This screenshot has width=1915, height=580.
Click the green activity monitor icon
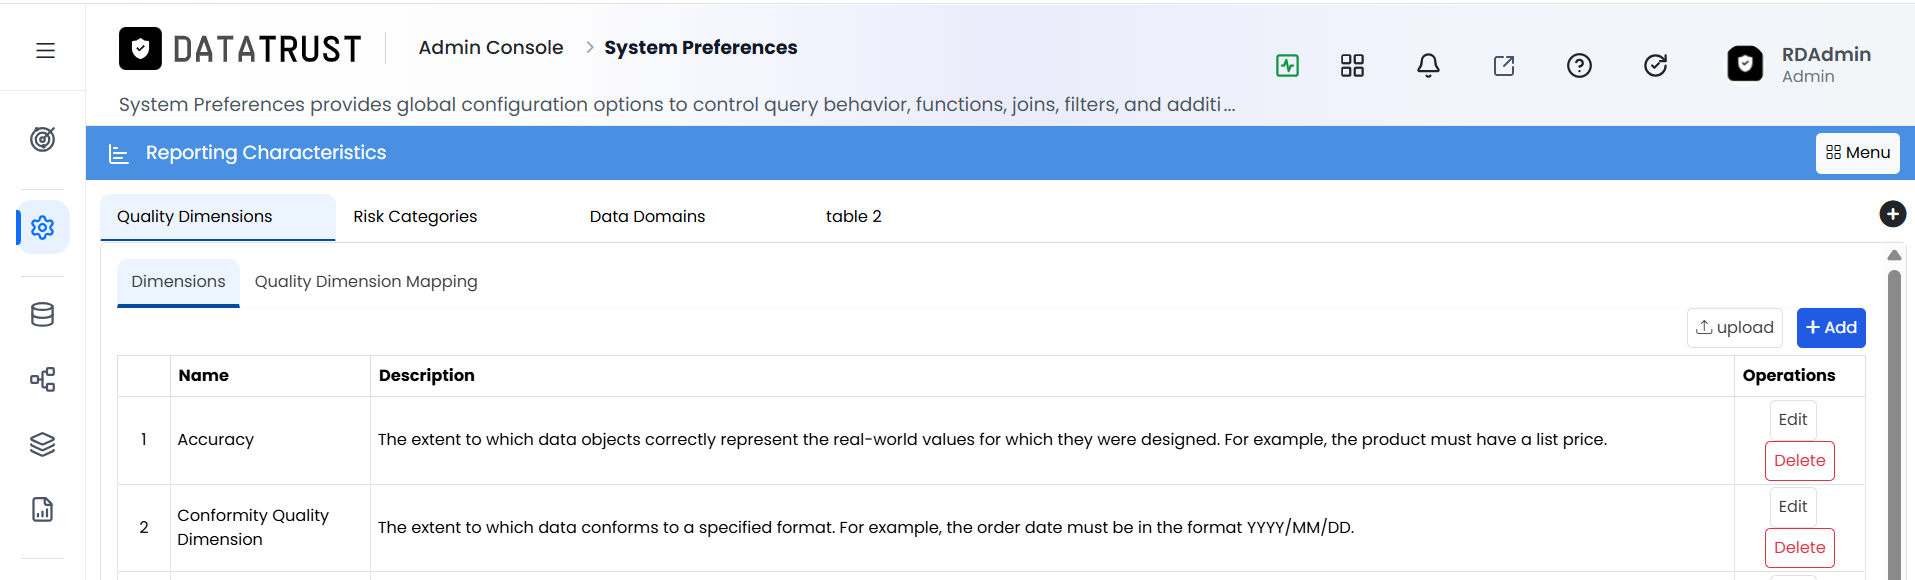coord(1287,66)
